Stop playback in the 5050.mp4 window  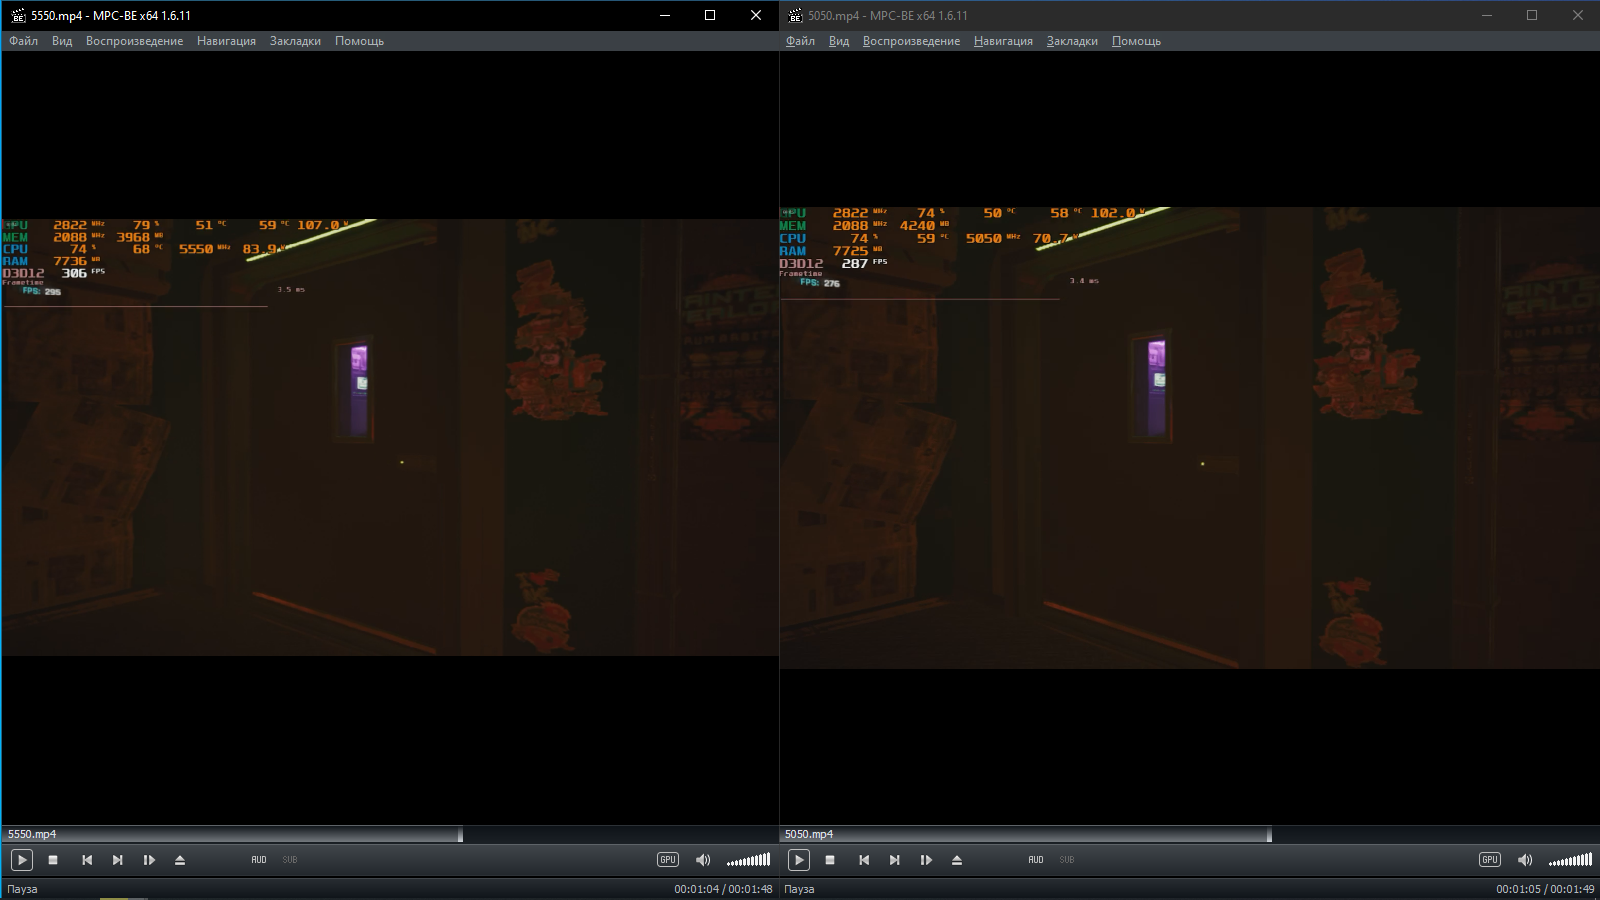coord(830,860)
